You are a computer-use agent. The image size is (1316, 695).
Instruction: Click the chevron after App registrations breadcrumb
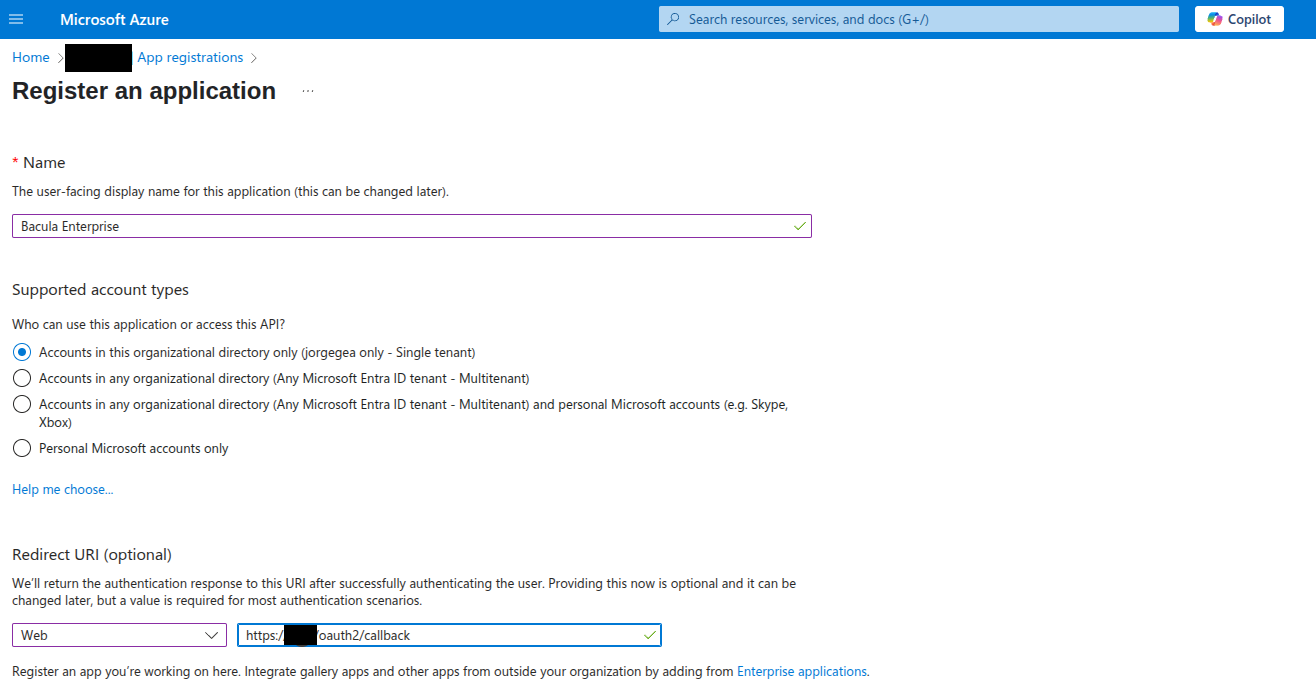(254, 58)
